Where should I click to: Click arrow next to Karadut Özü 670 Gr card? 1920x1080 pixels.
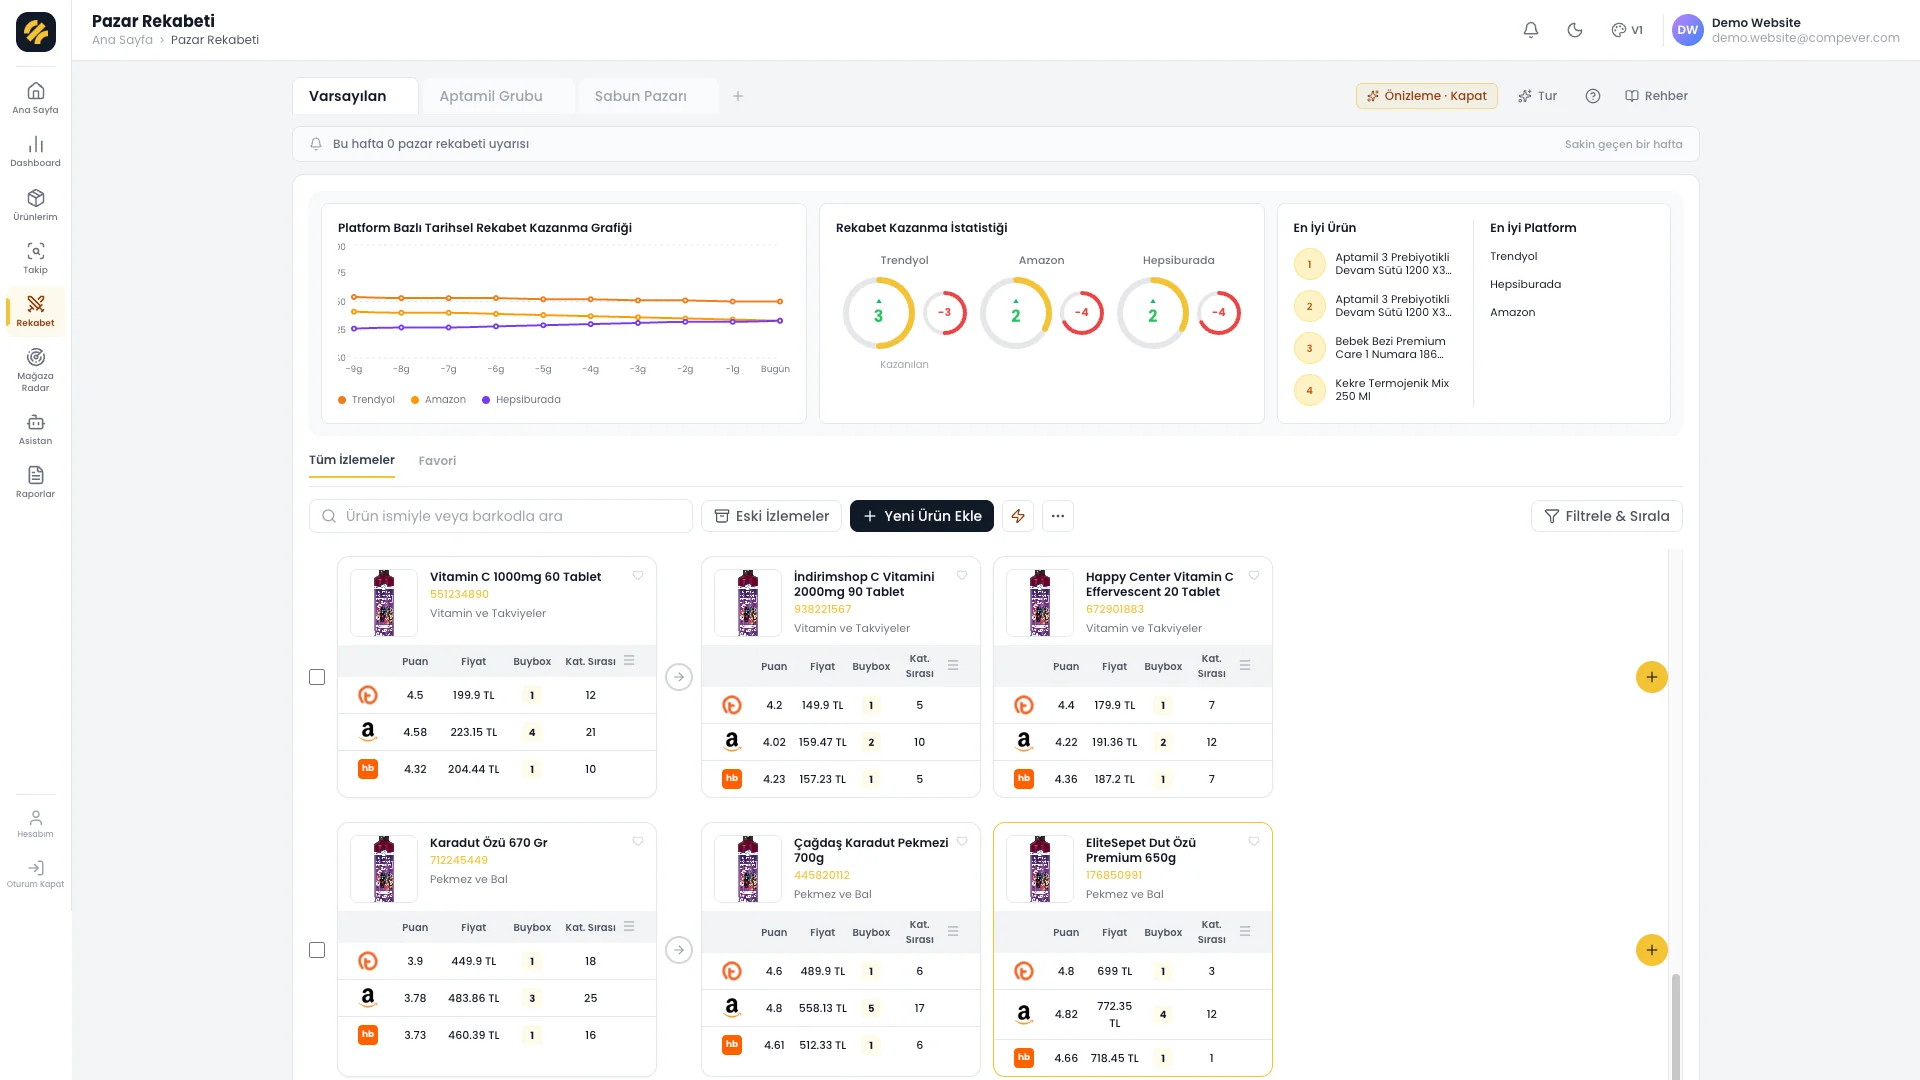[679, 950]
